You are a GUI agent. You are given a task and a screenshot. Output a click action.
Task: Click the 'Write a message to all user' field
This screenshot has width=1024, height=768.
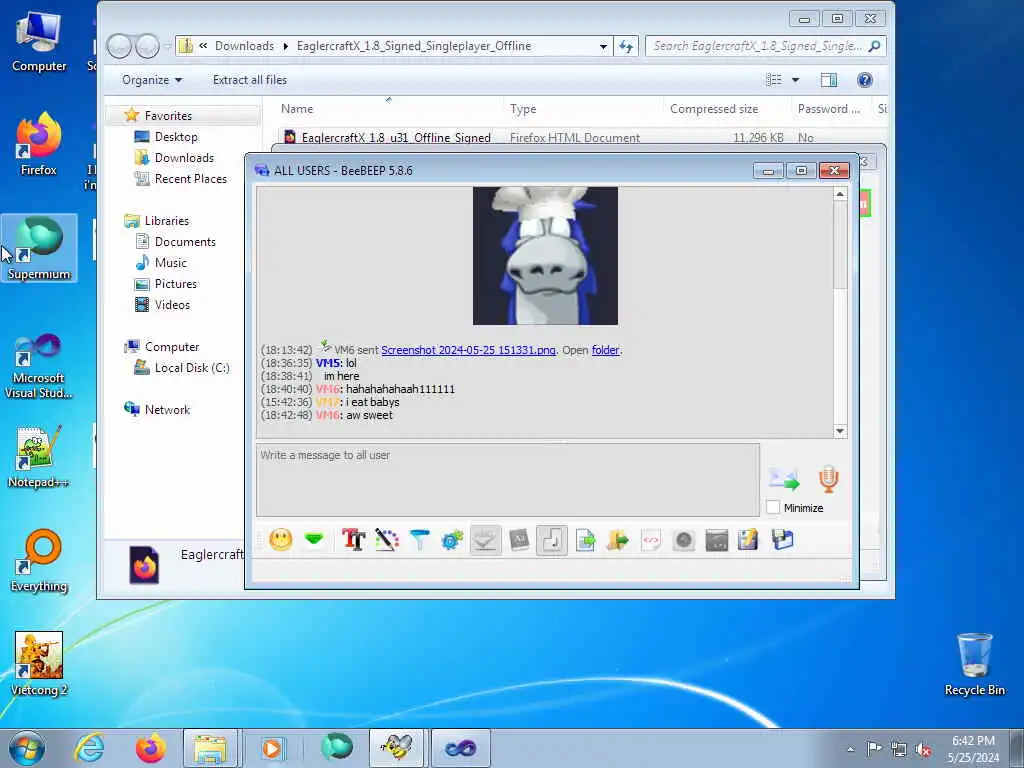click(507, 480)
